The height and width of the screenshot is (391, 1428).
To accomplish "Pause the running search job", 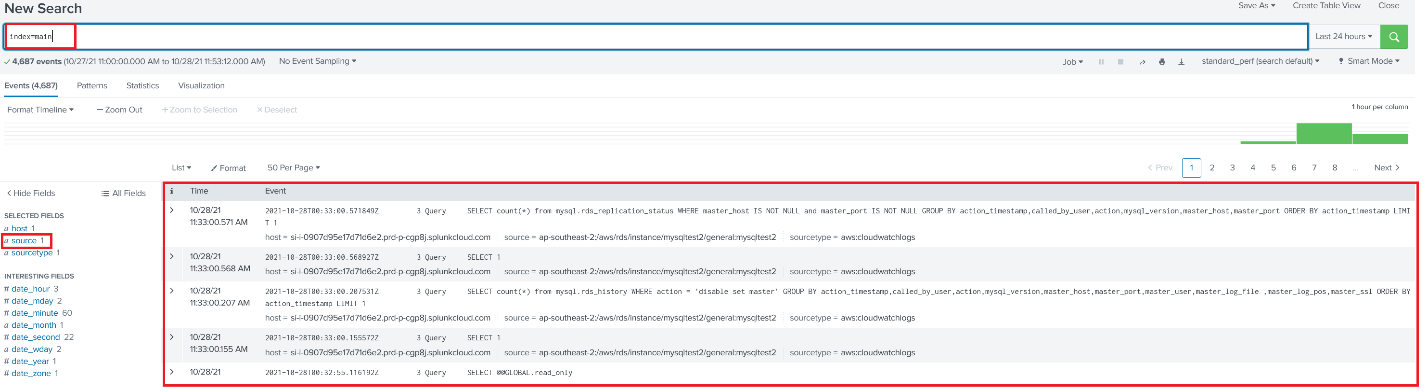I will click(1101, 62).
